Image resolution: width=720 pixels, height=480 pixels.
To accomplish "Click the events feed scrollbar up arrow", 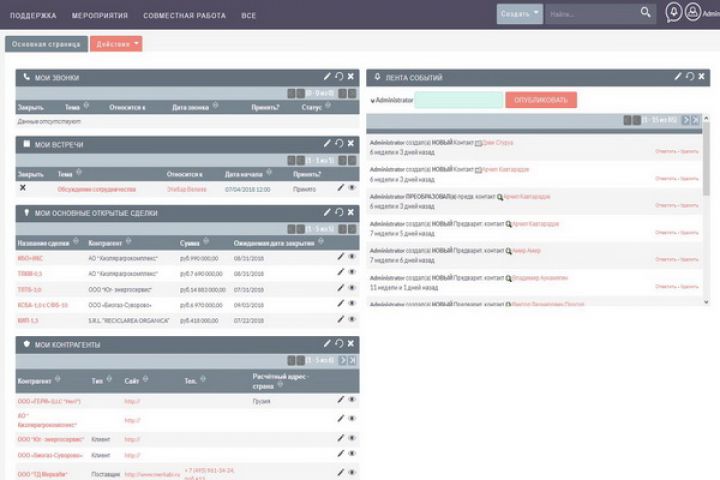I will (x=706, y=118).
